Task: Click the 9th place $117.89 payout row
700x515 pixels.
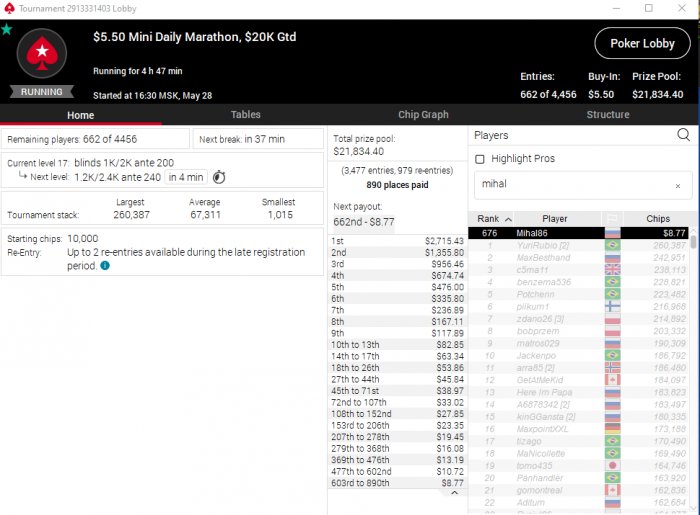Action: 397,333
